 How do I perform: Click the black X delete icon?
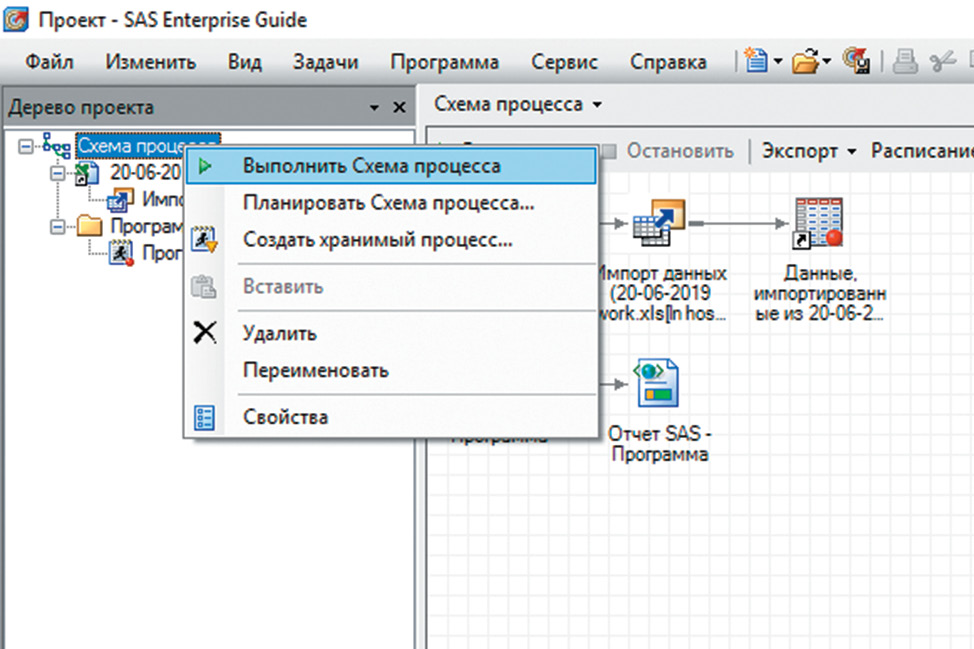(x=204, y=332)
